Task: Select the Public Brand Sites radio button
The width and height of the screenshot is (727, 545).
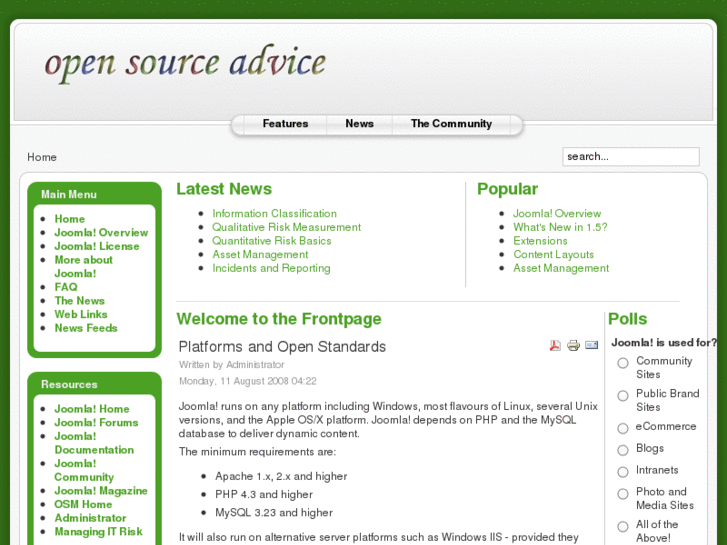Action: tap(623, 396)
